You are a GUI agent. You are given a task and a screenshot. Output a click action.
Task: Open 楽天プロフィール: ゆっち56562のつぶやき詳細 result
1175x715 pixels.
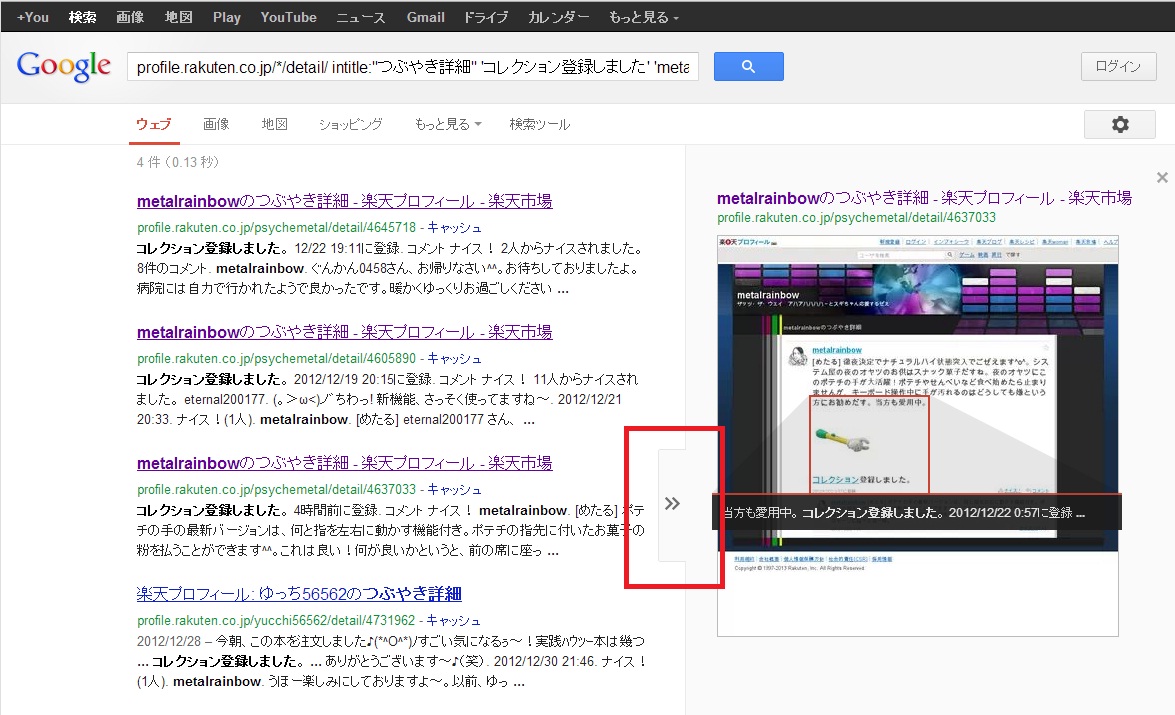(299, 594)
